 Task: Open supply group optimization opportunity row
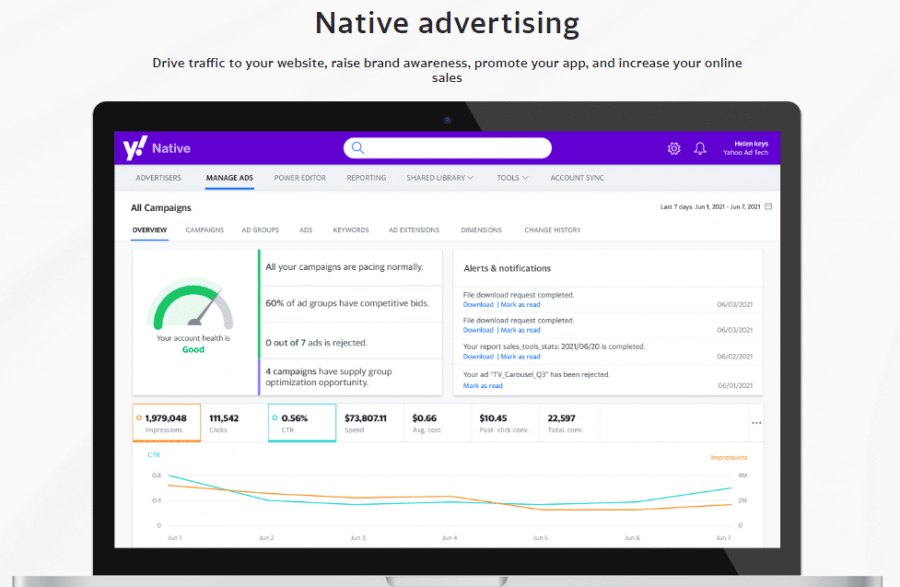pos(351,377)
